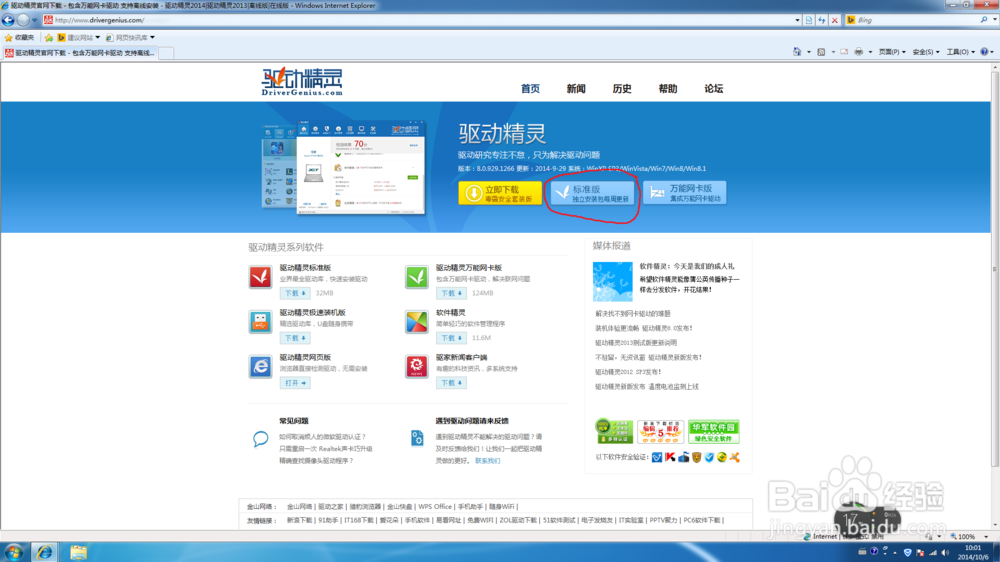Click the add to favorites bar icon

[48, 38]
